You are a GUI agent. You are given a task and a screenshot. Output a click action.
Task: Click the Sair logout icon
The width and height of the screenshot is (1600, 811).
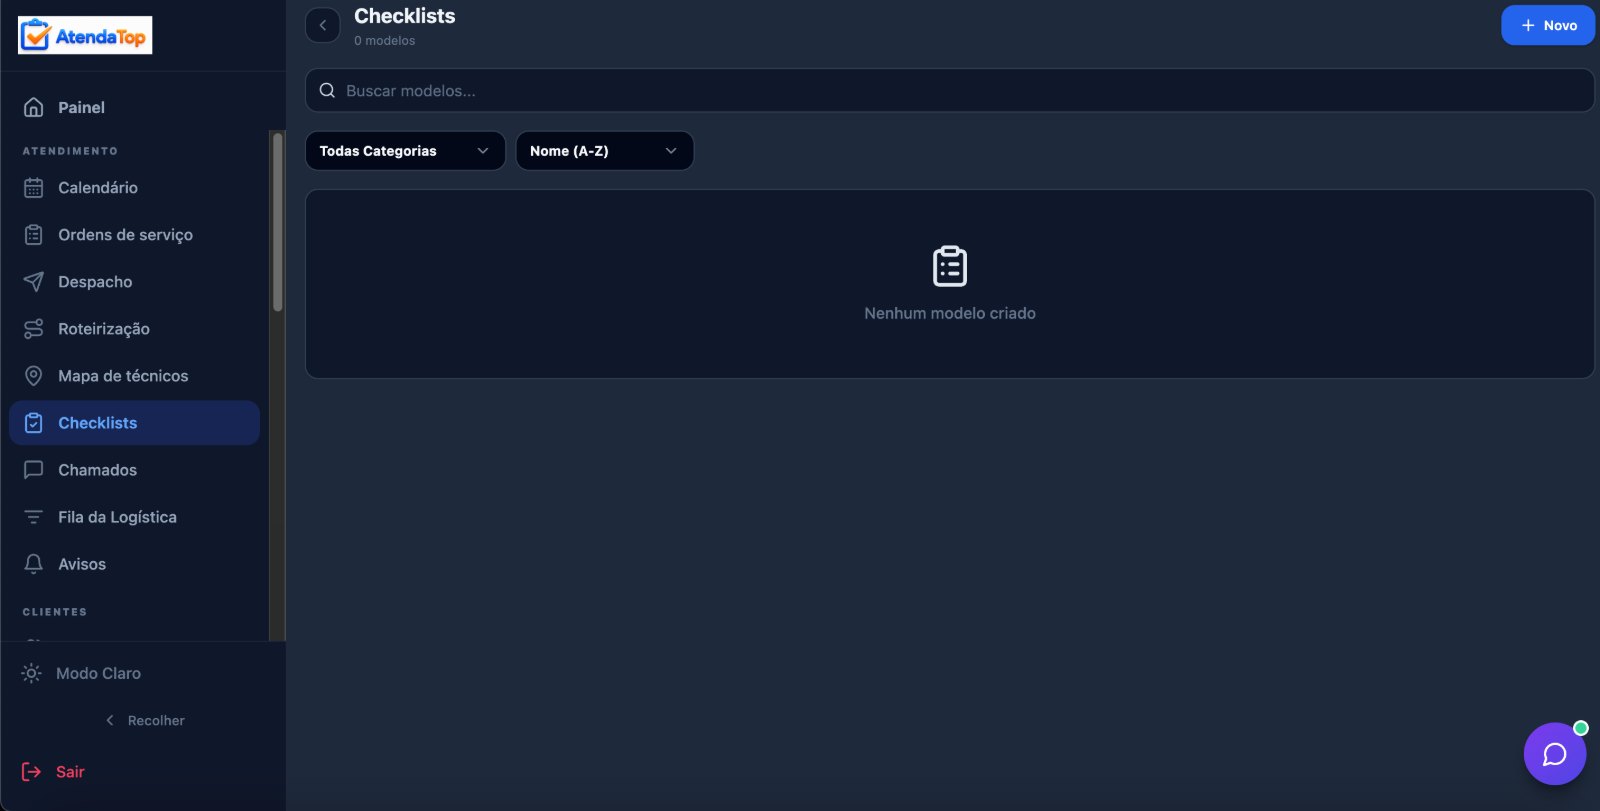point(31,771)
